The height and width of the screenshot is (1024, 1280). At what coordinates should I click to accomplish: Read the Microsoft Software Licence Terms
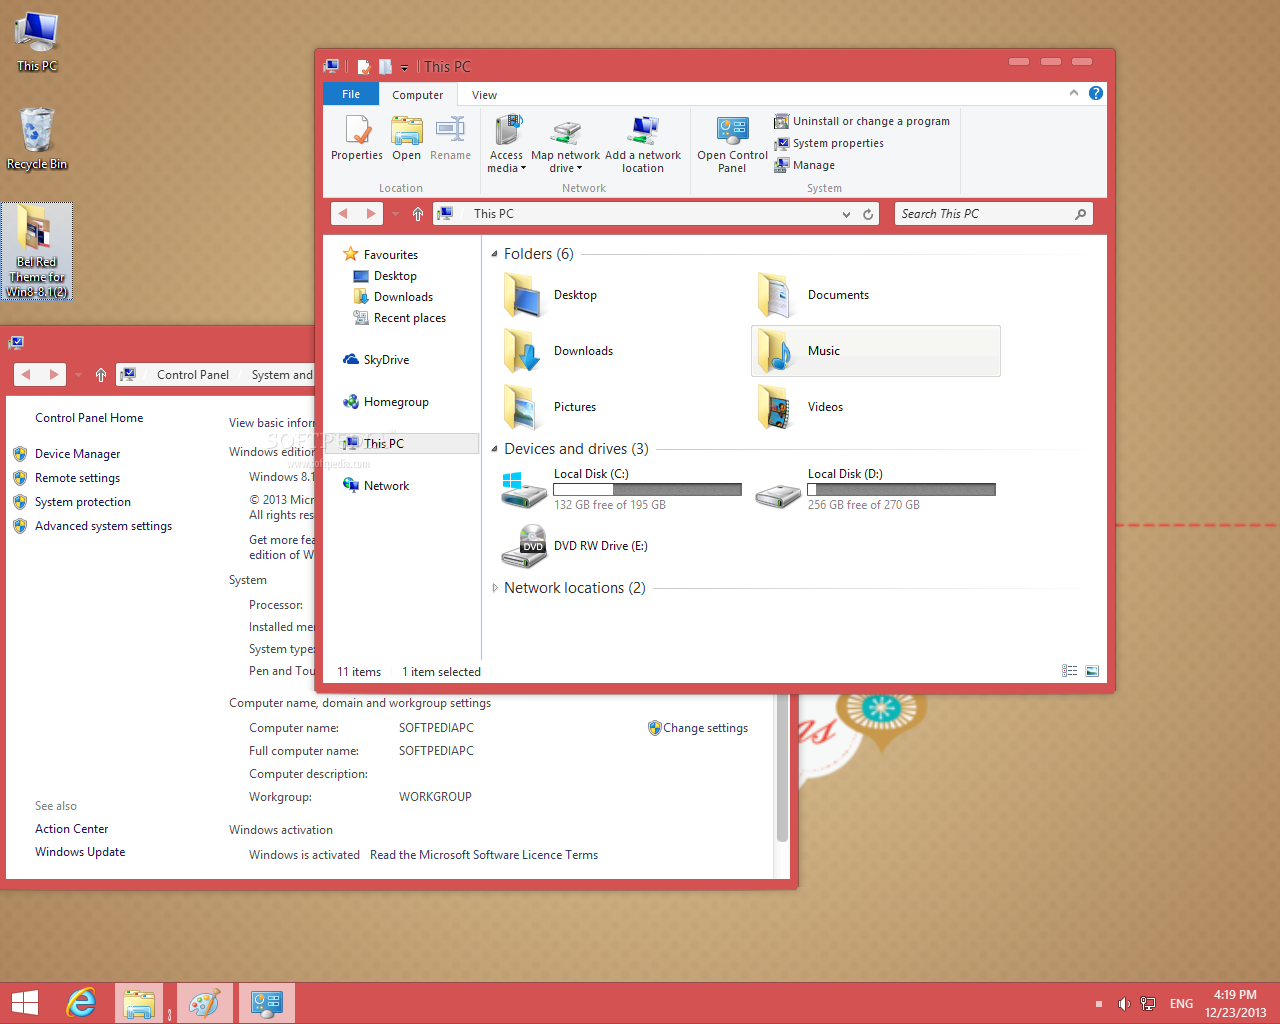point(484,855)
